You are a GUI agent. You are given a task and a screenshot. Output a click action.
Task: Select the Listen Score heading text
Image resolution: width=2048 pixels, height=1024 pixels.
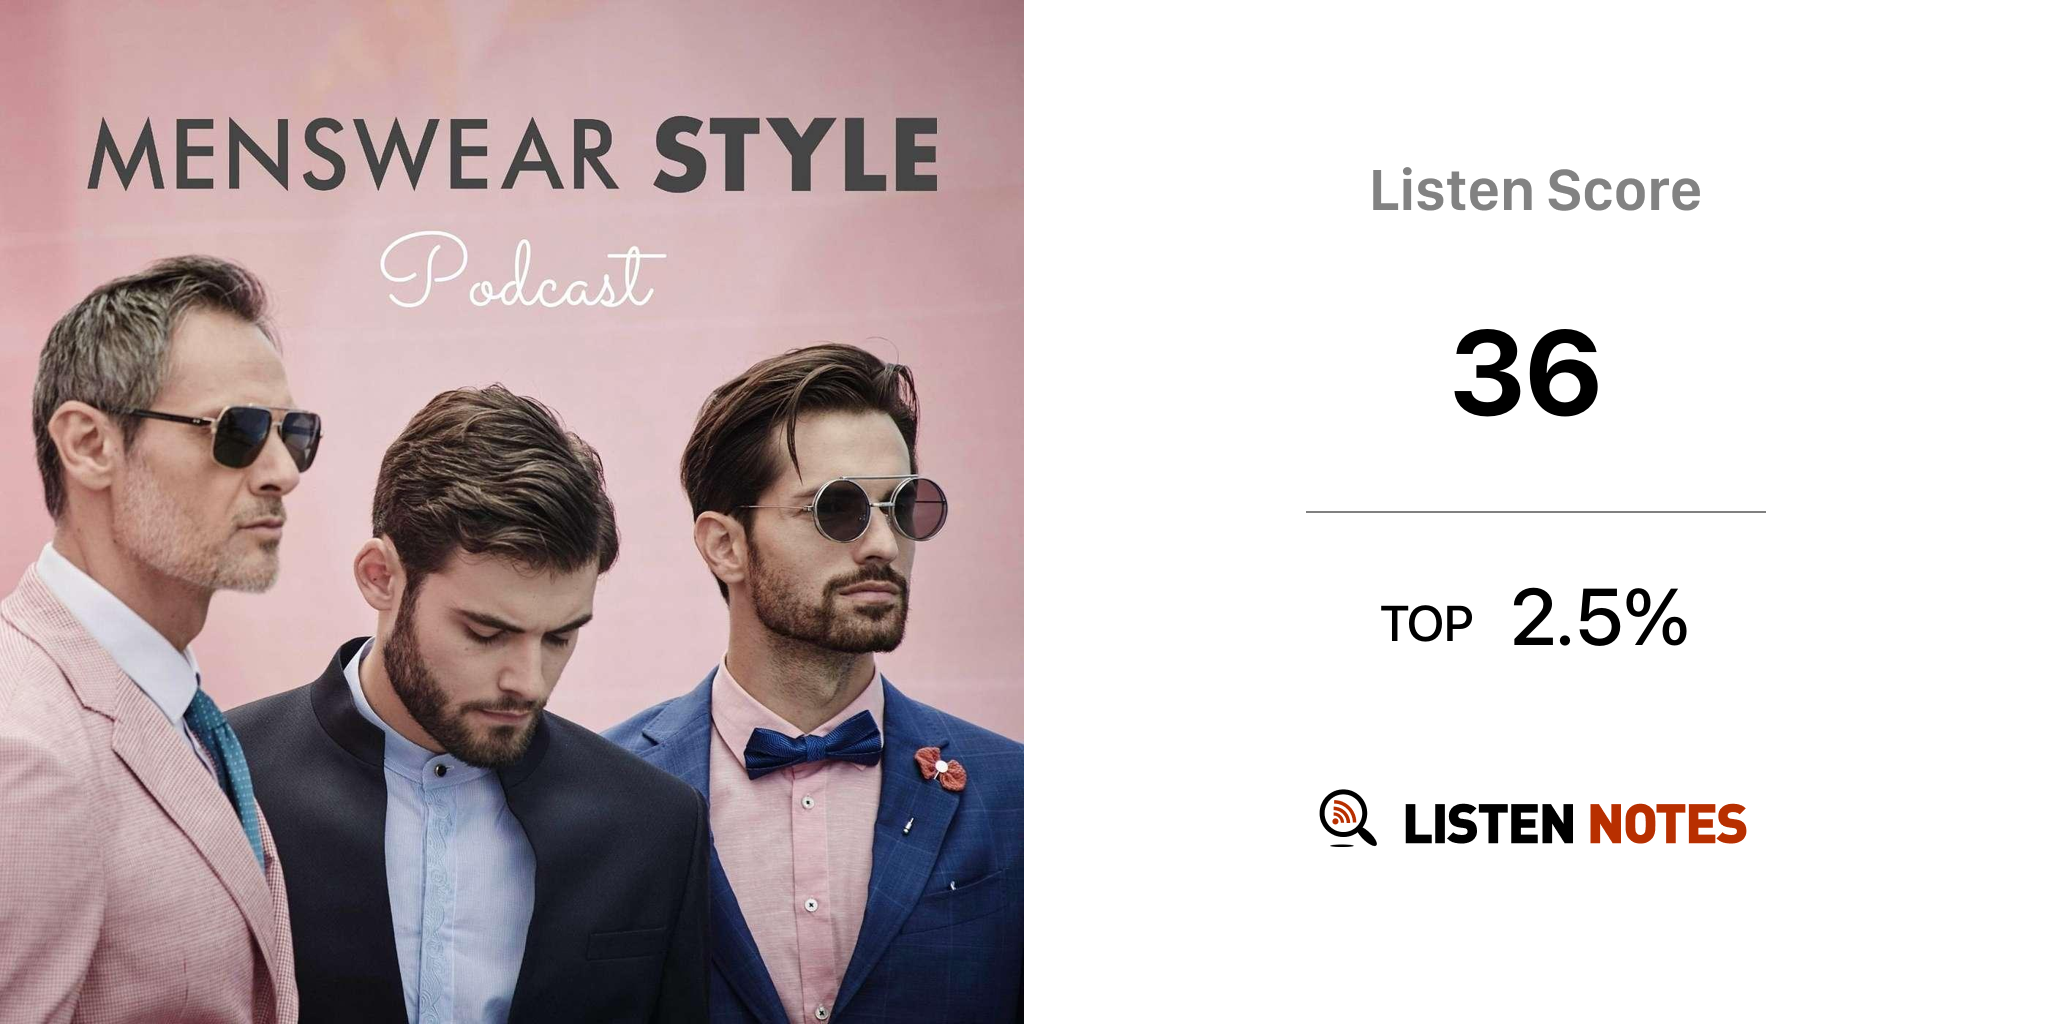(1535, 190)
